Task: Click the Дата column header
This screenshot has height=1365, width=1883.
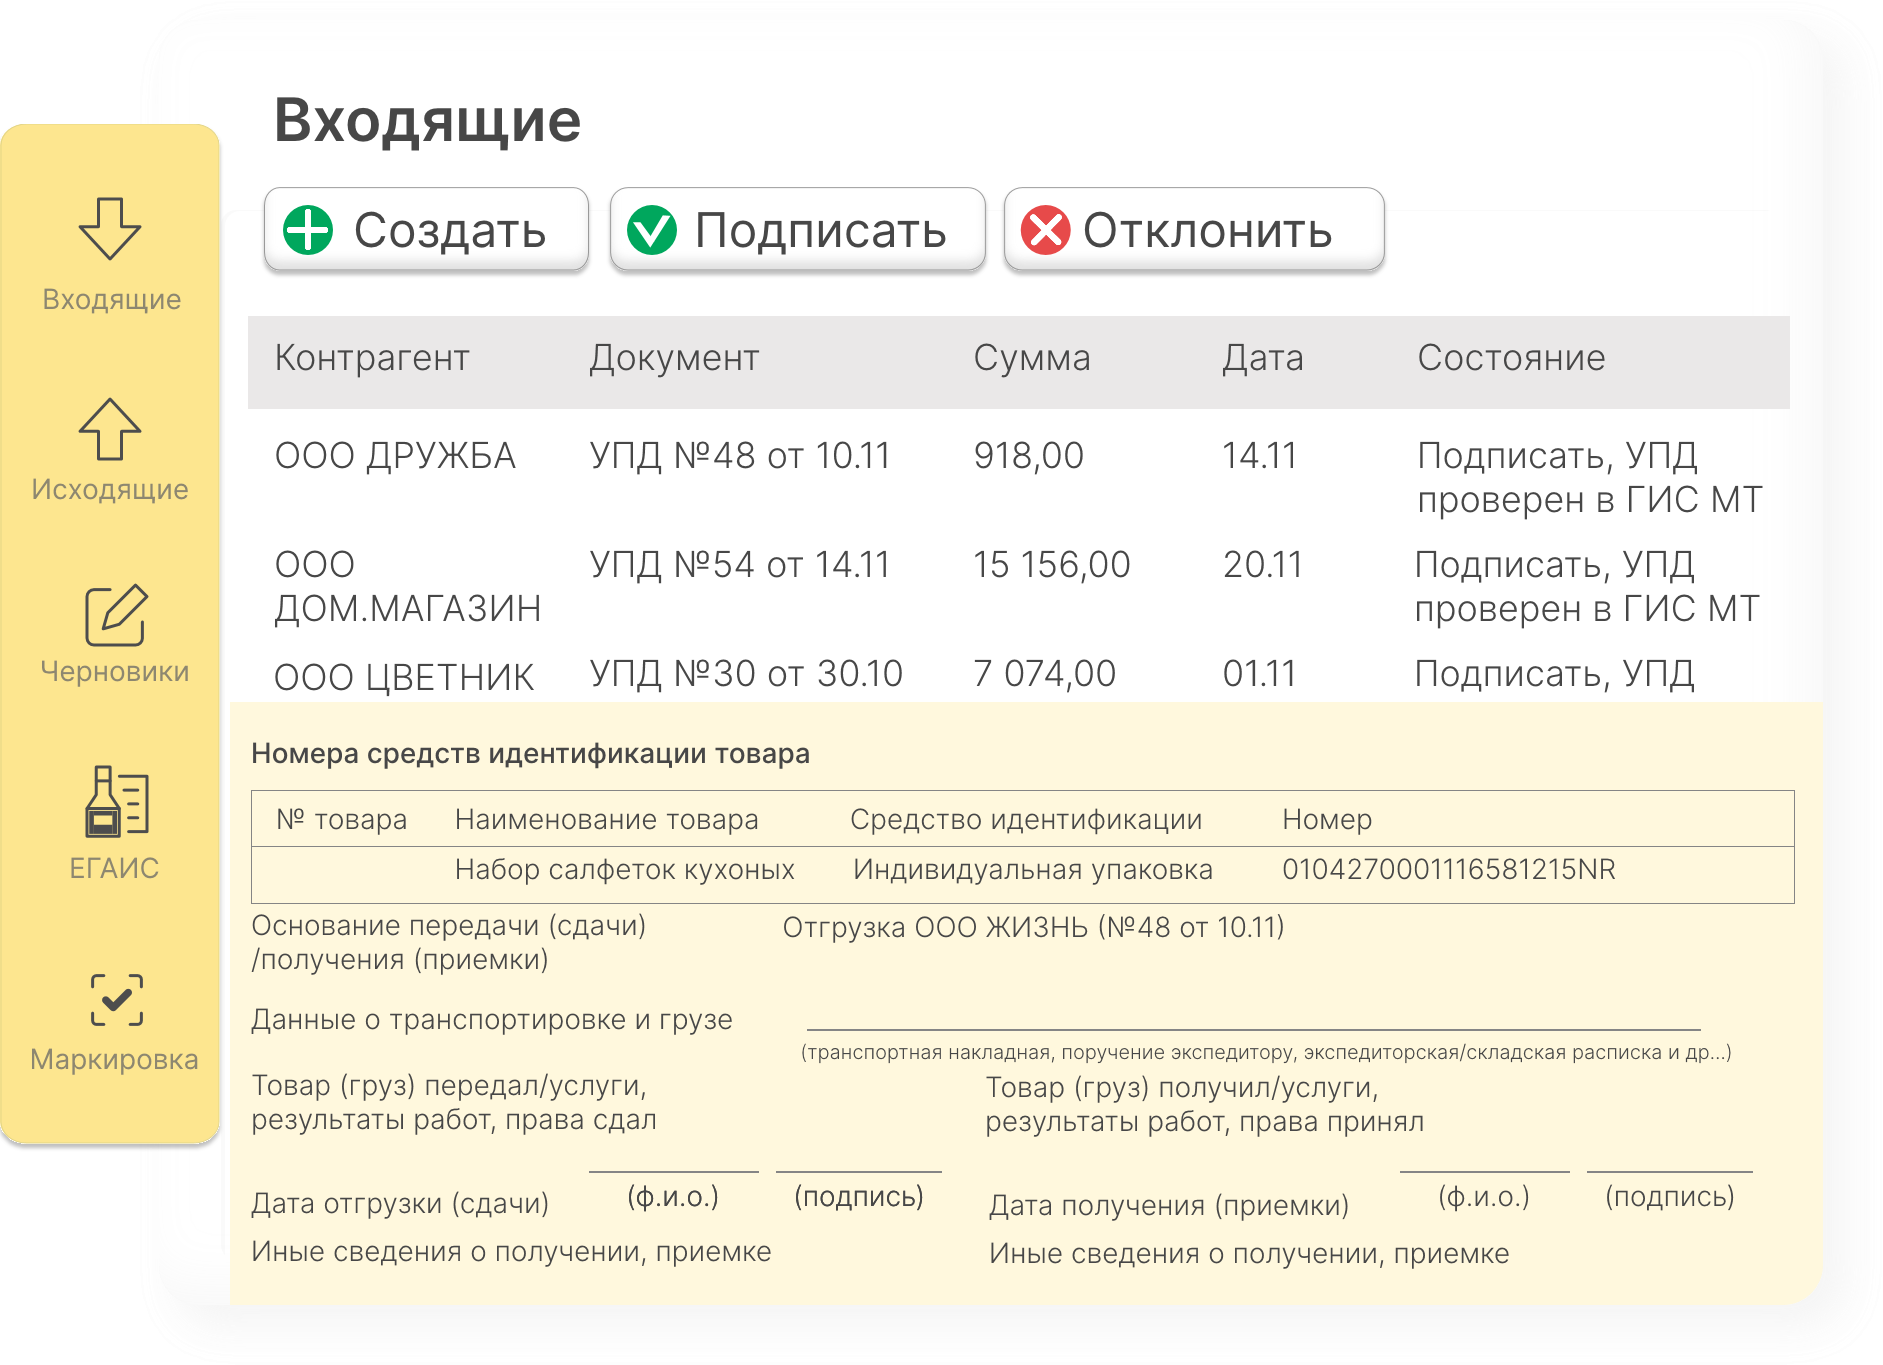Action: coord(1262,358)
